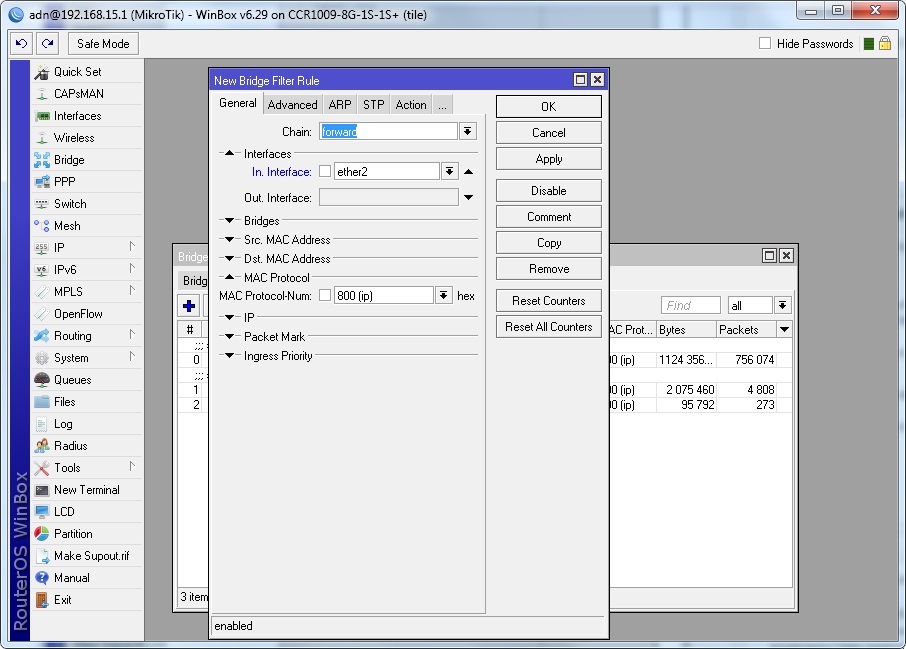Viewport: 906px width, 649px height.
Task: Click the Find search field
Action: [x=690, y=306]
